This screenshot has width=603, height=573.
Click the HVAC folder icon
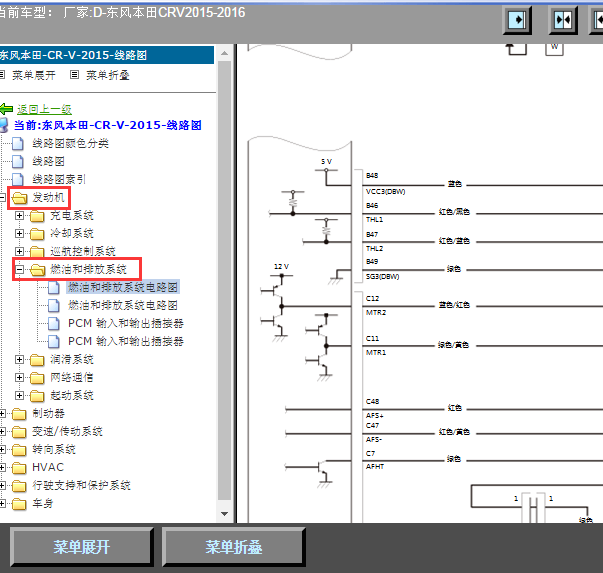[x=19, y=468]
